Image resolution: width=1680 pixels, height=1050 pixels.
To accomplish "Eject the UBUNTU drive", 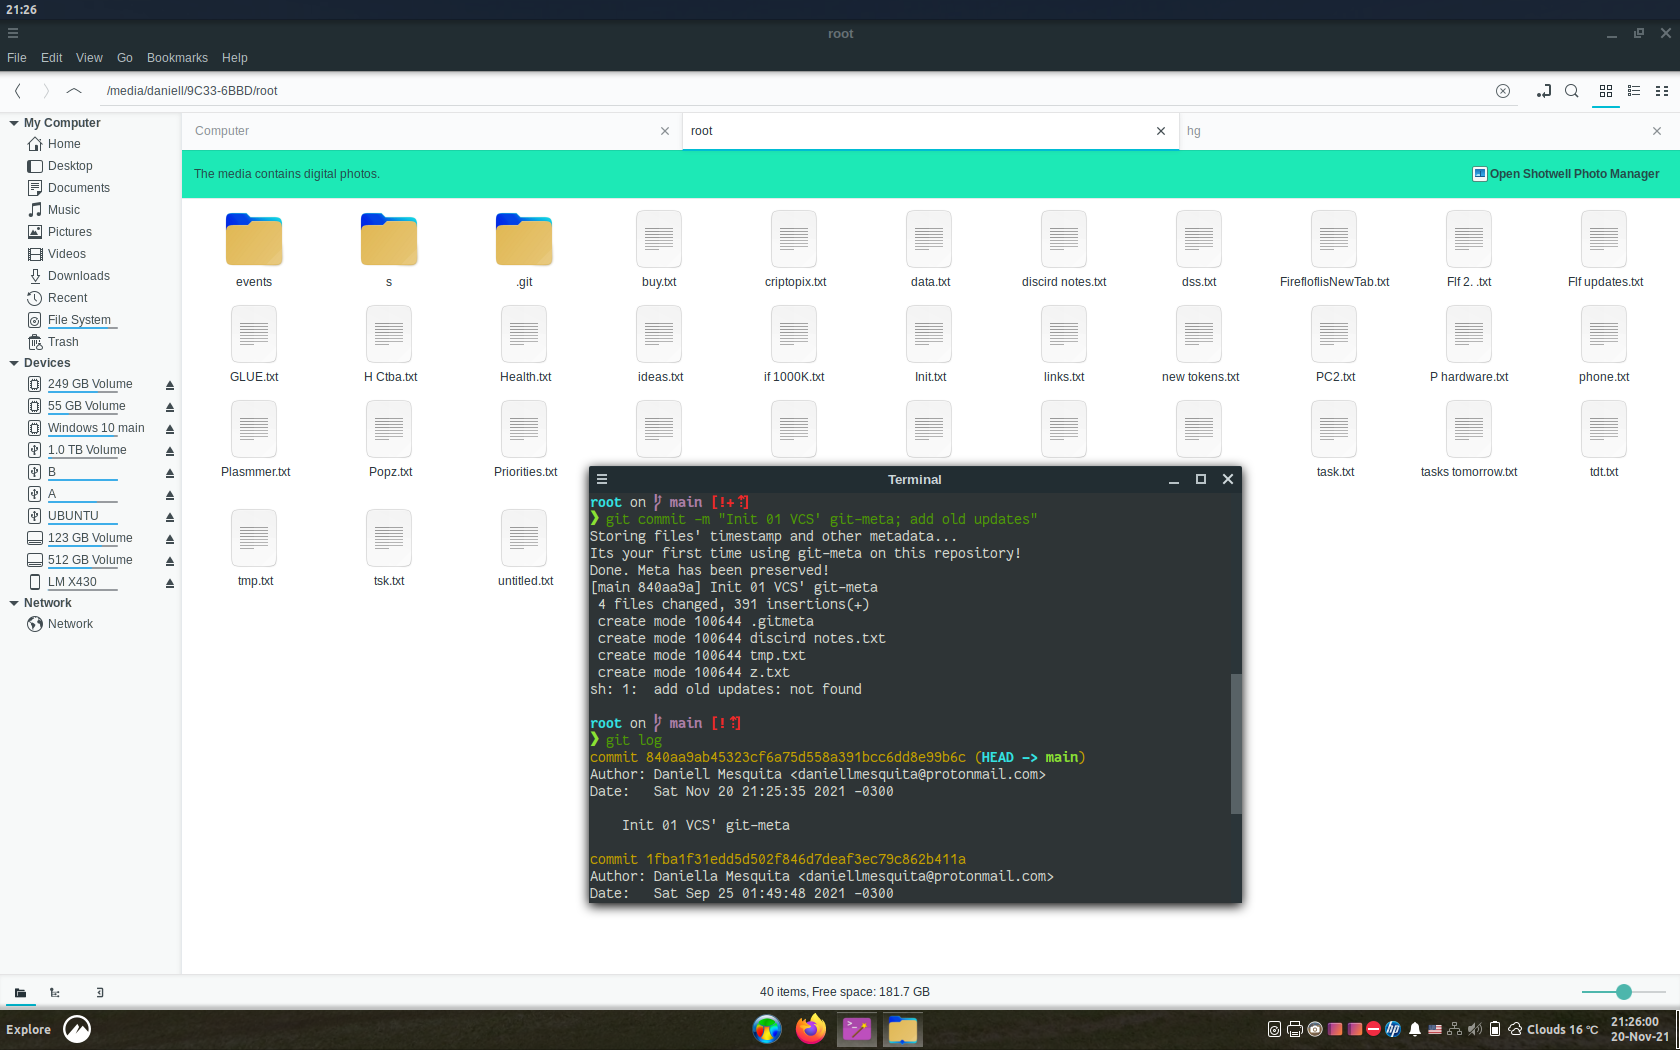I will (170, 517).
